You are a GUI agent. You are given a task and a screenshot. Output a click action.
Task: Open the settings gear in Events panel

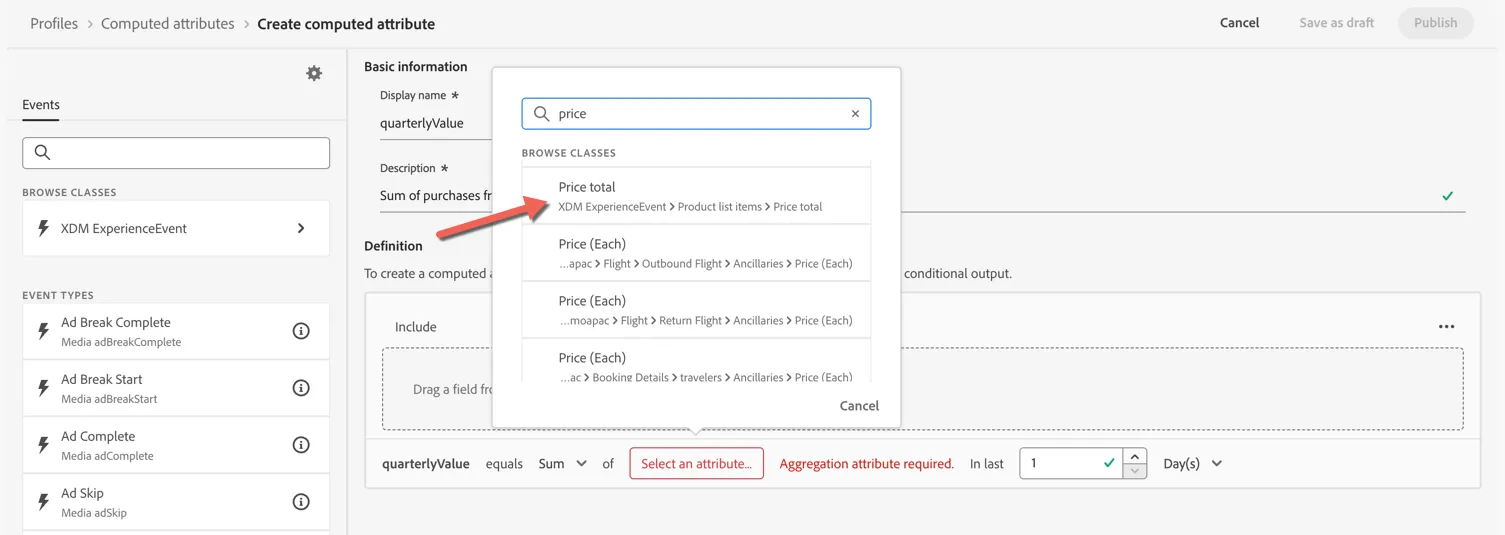coord(314,73)
